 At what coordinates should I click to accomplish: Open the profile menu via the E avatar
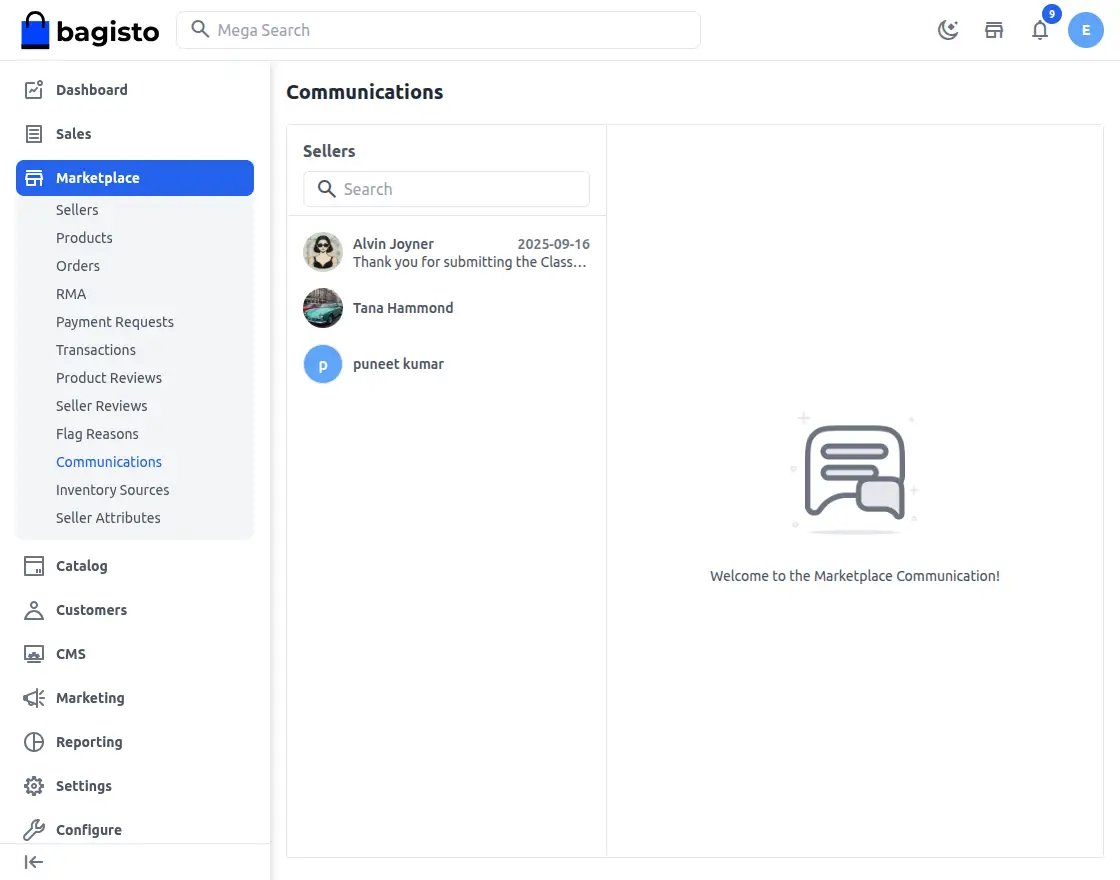[1086, 30]
